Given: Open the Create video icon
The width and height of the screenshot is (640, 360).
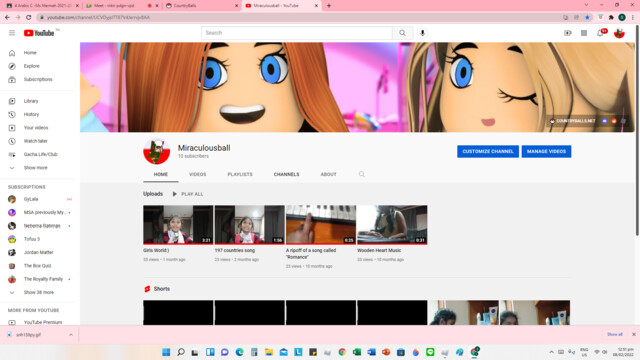Looking at the screenshot, I should point(568,33).
